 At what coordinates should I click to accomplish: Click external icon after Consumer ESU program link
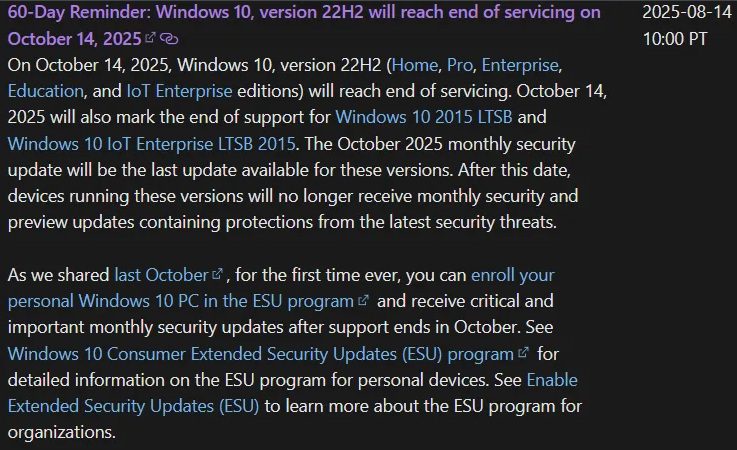523,352
